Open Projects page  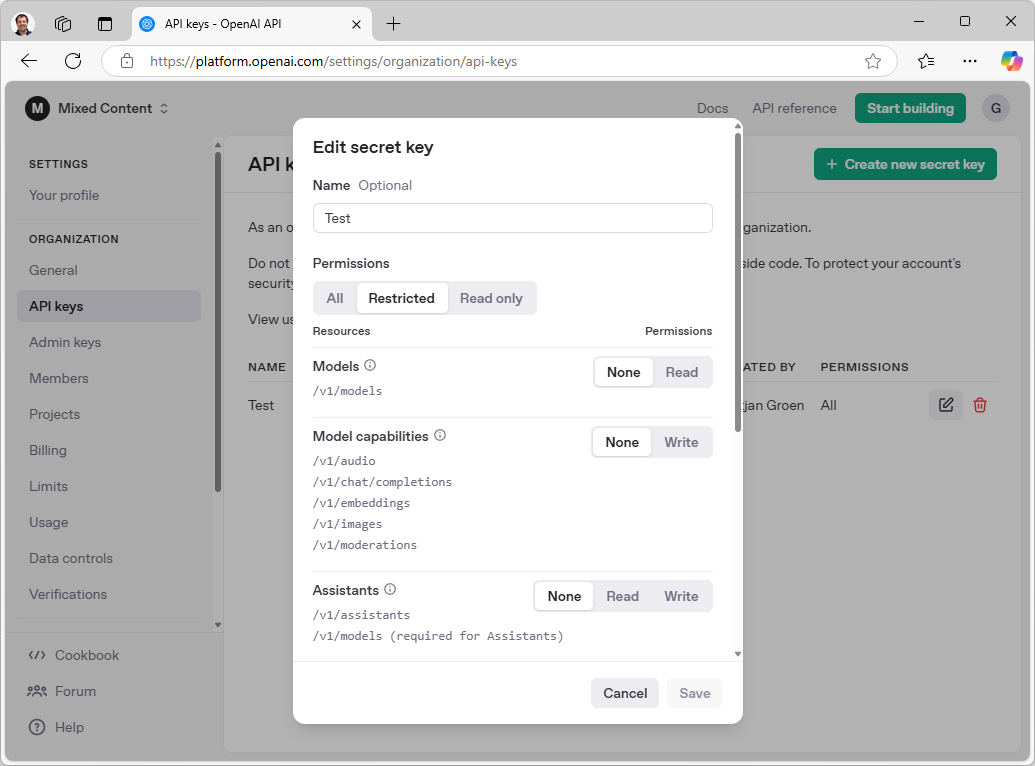(55, 414)
